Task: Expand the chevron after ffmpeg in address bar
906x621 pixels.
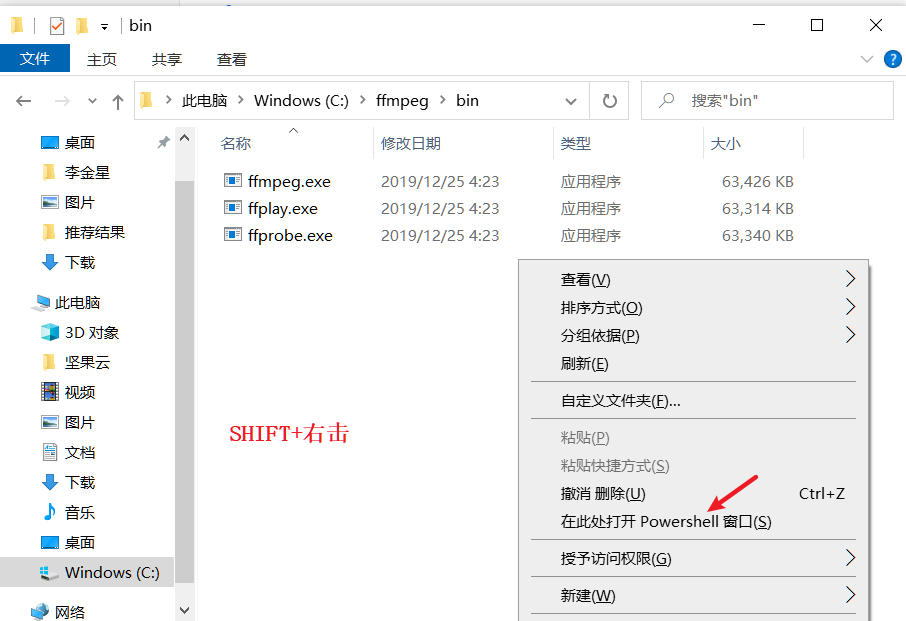Action: click(x=443, y=100)
